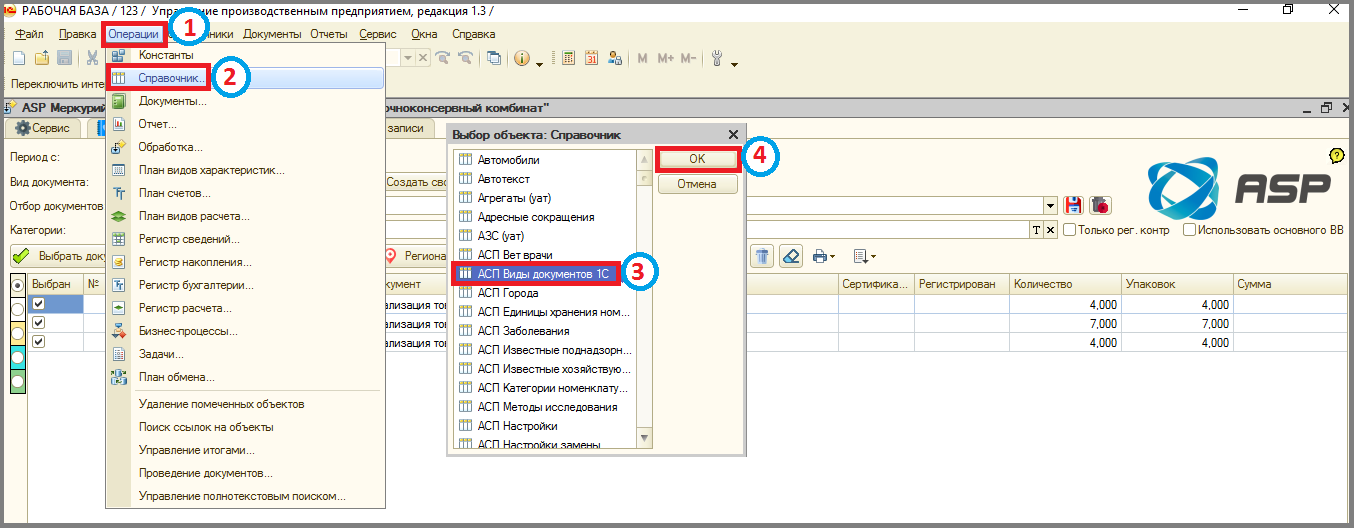Screen dimensions: 1354x528
Task: Click the windows list toolbar icon
Action: click(x=494, y=58)
